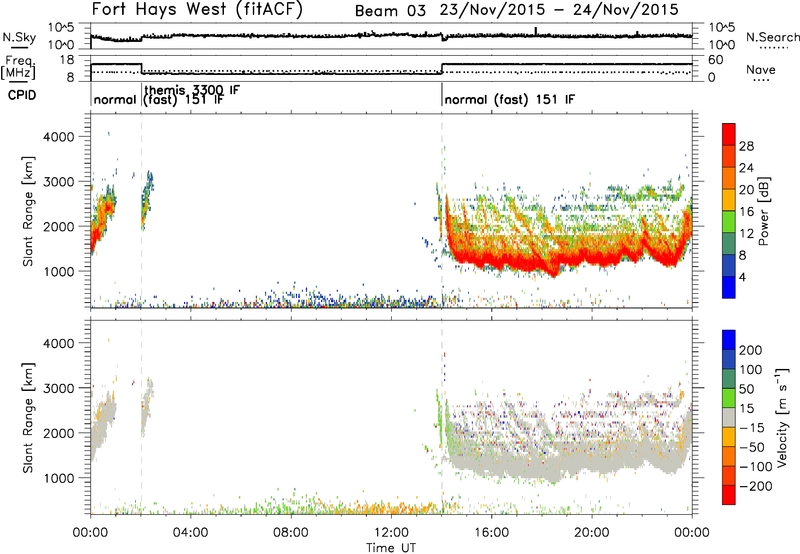Click the 'normal (fast) 151 IF' CPID label
The height and width of the screenshot is (554, 800).
(x=510, y=99)
